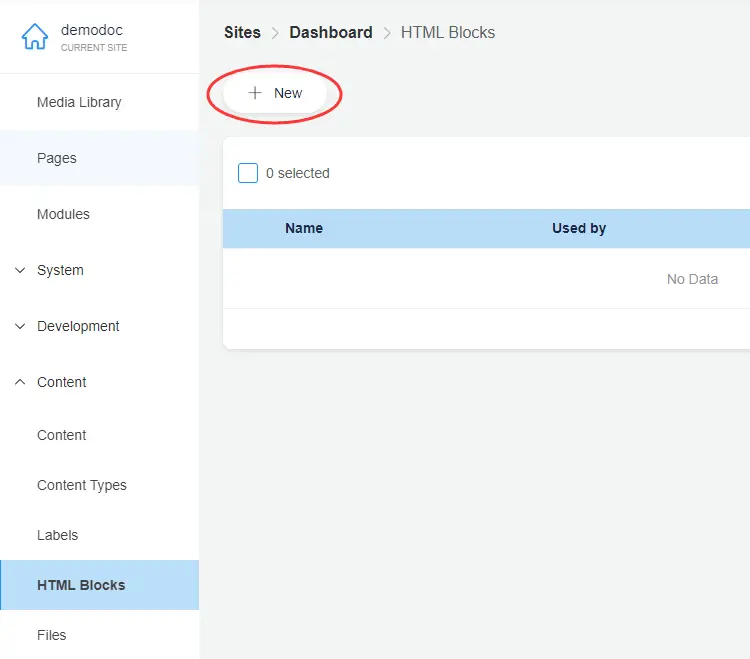Click HTML Blocks in the breadcrumb trail
Viewport: 750px width, 659px height.
[x=447, y=32]
